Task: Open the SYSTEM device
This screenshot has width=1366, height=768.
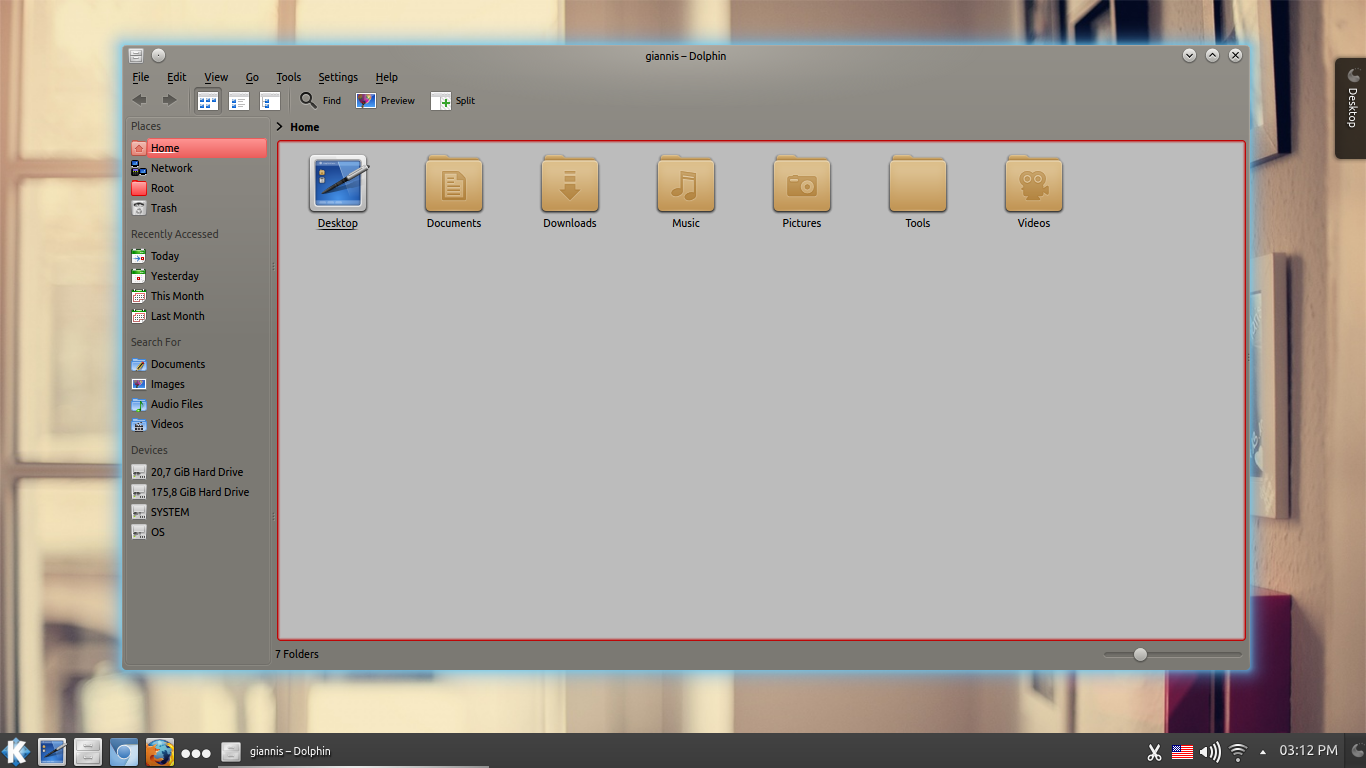Action: [198, 512]
